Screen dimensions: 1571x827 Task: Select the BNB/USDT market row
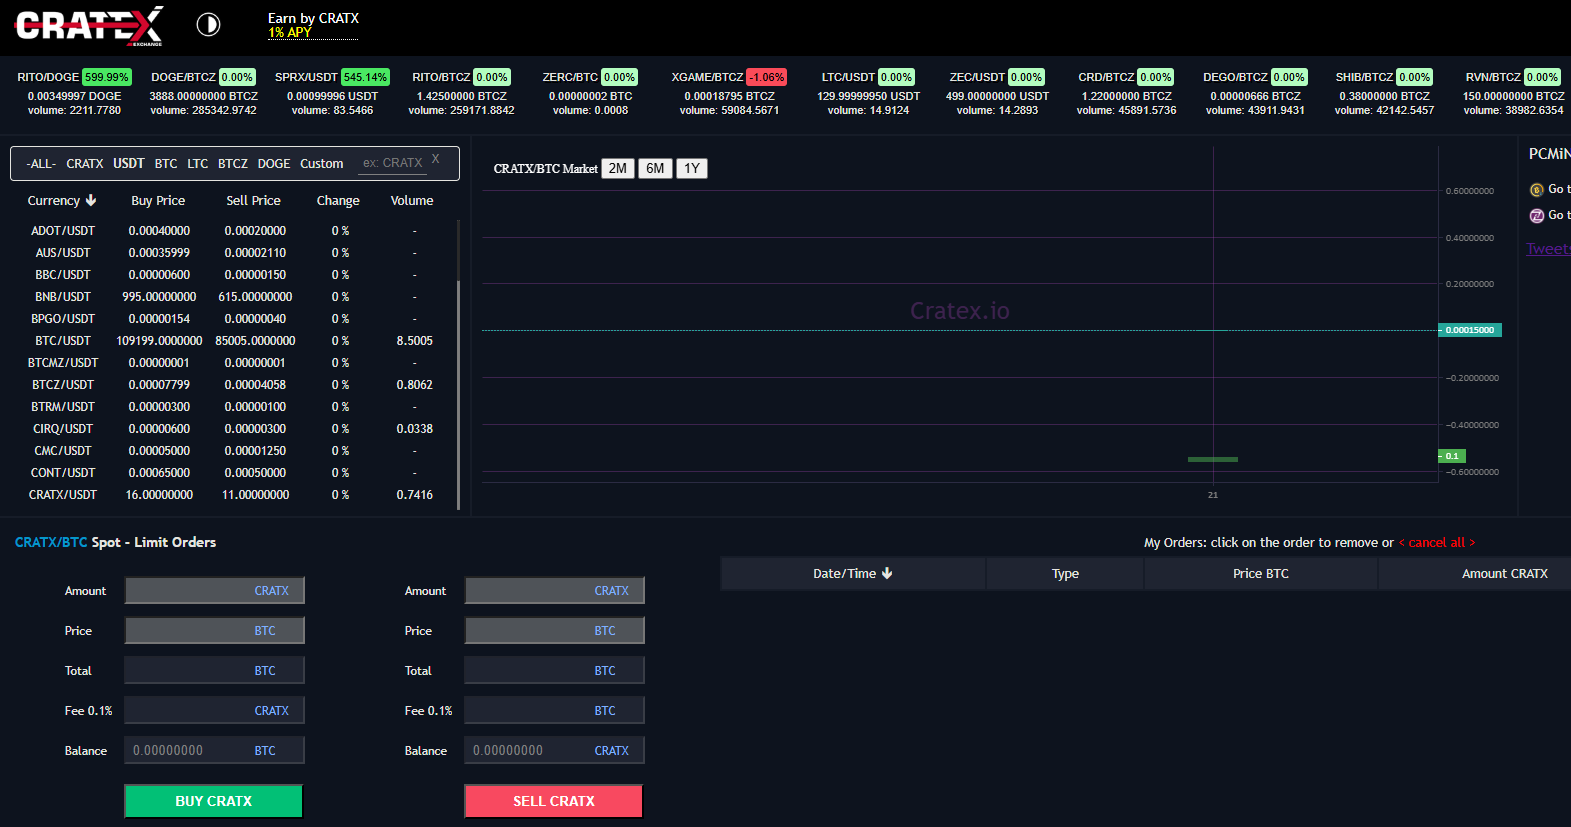click(x=233, y=296)
